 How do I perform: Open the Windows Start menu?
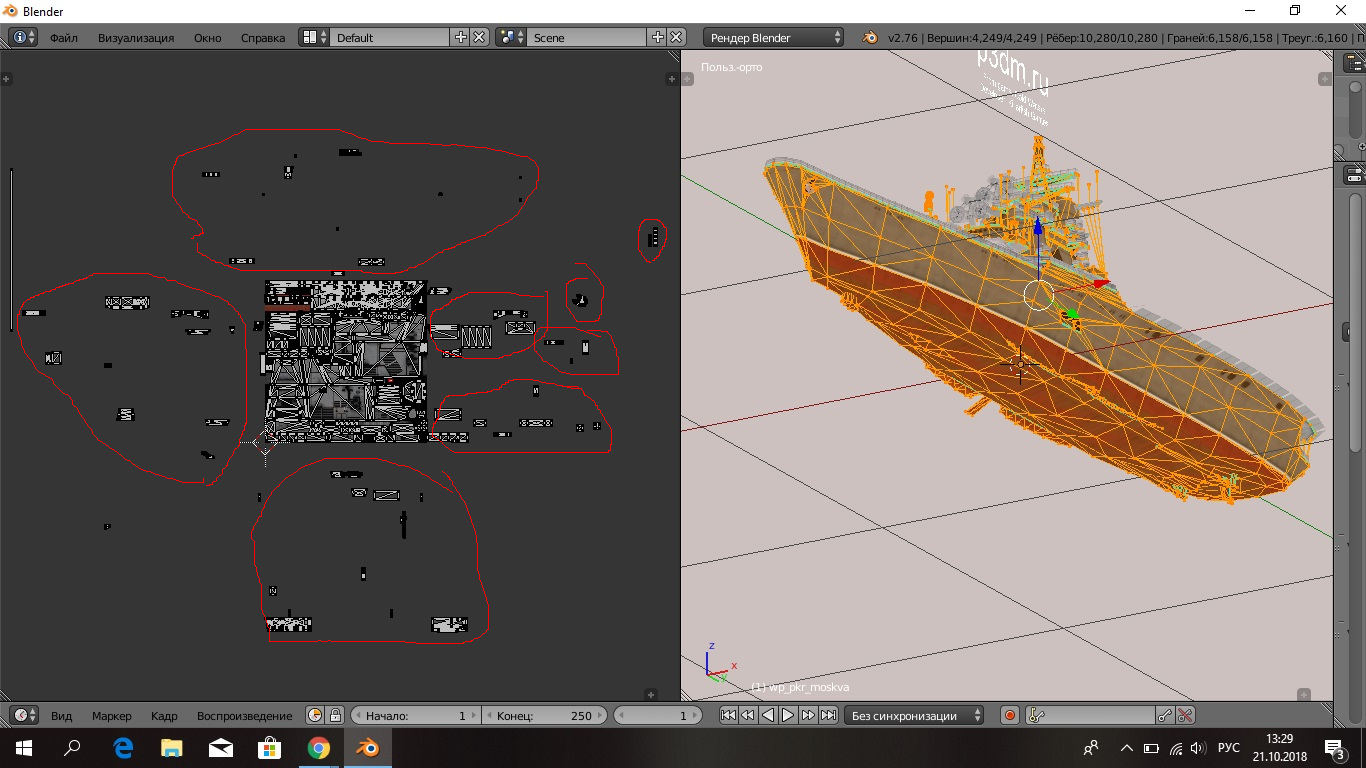point(24,748)
